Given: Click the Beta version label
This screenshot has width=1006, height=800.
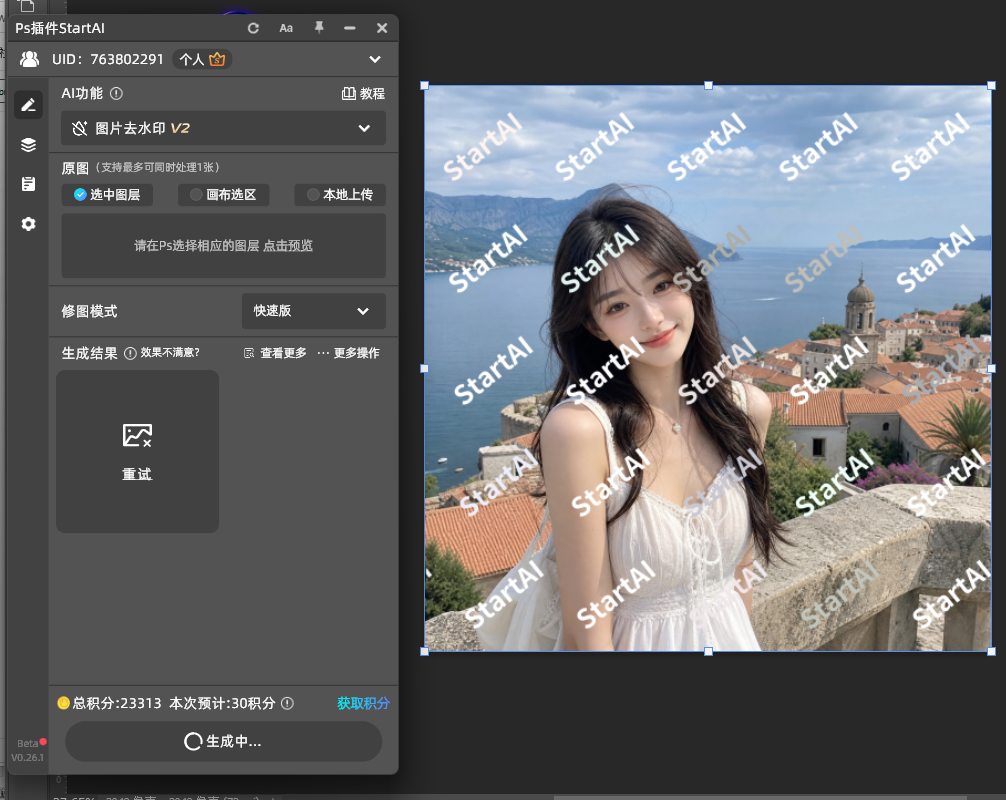Looking at the screenshot, I should (x=28, y=744).
